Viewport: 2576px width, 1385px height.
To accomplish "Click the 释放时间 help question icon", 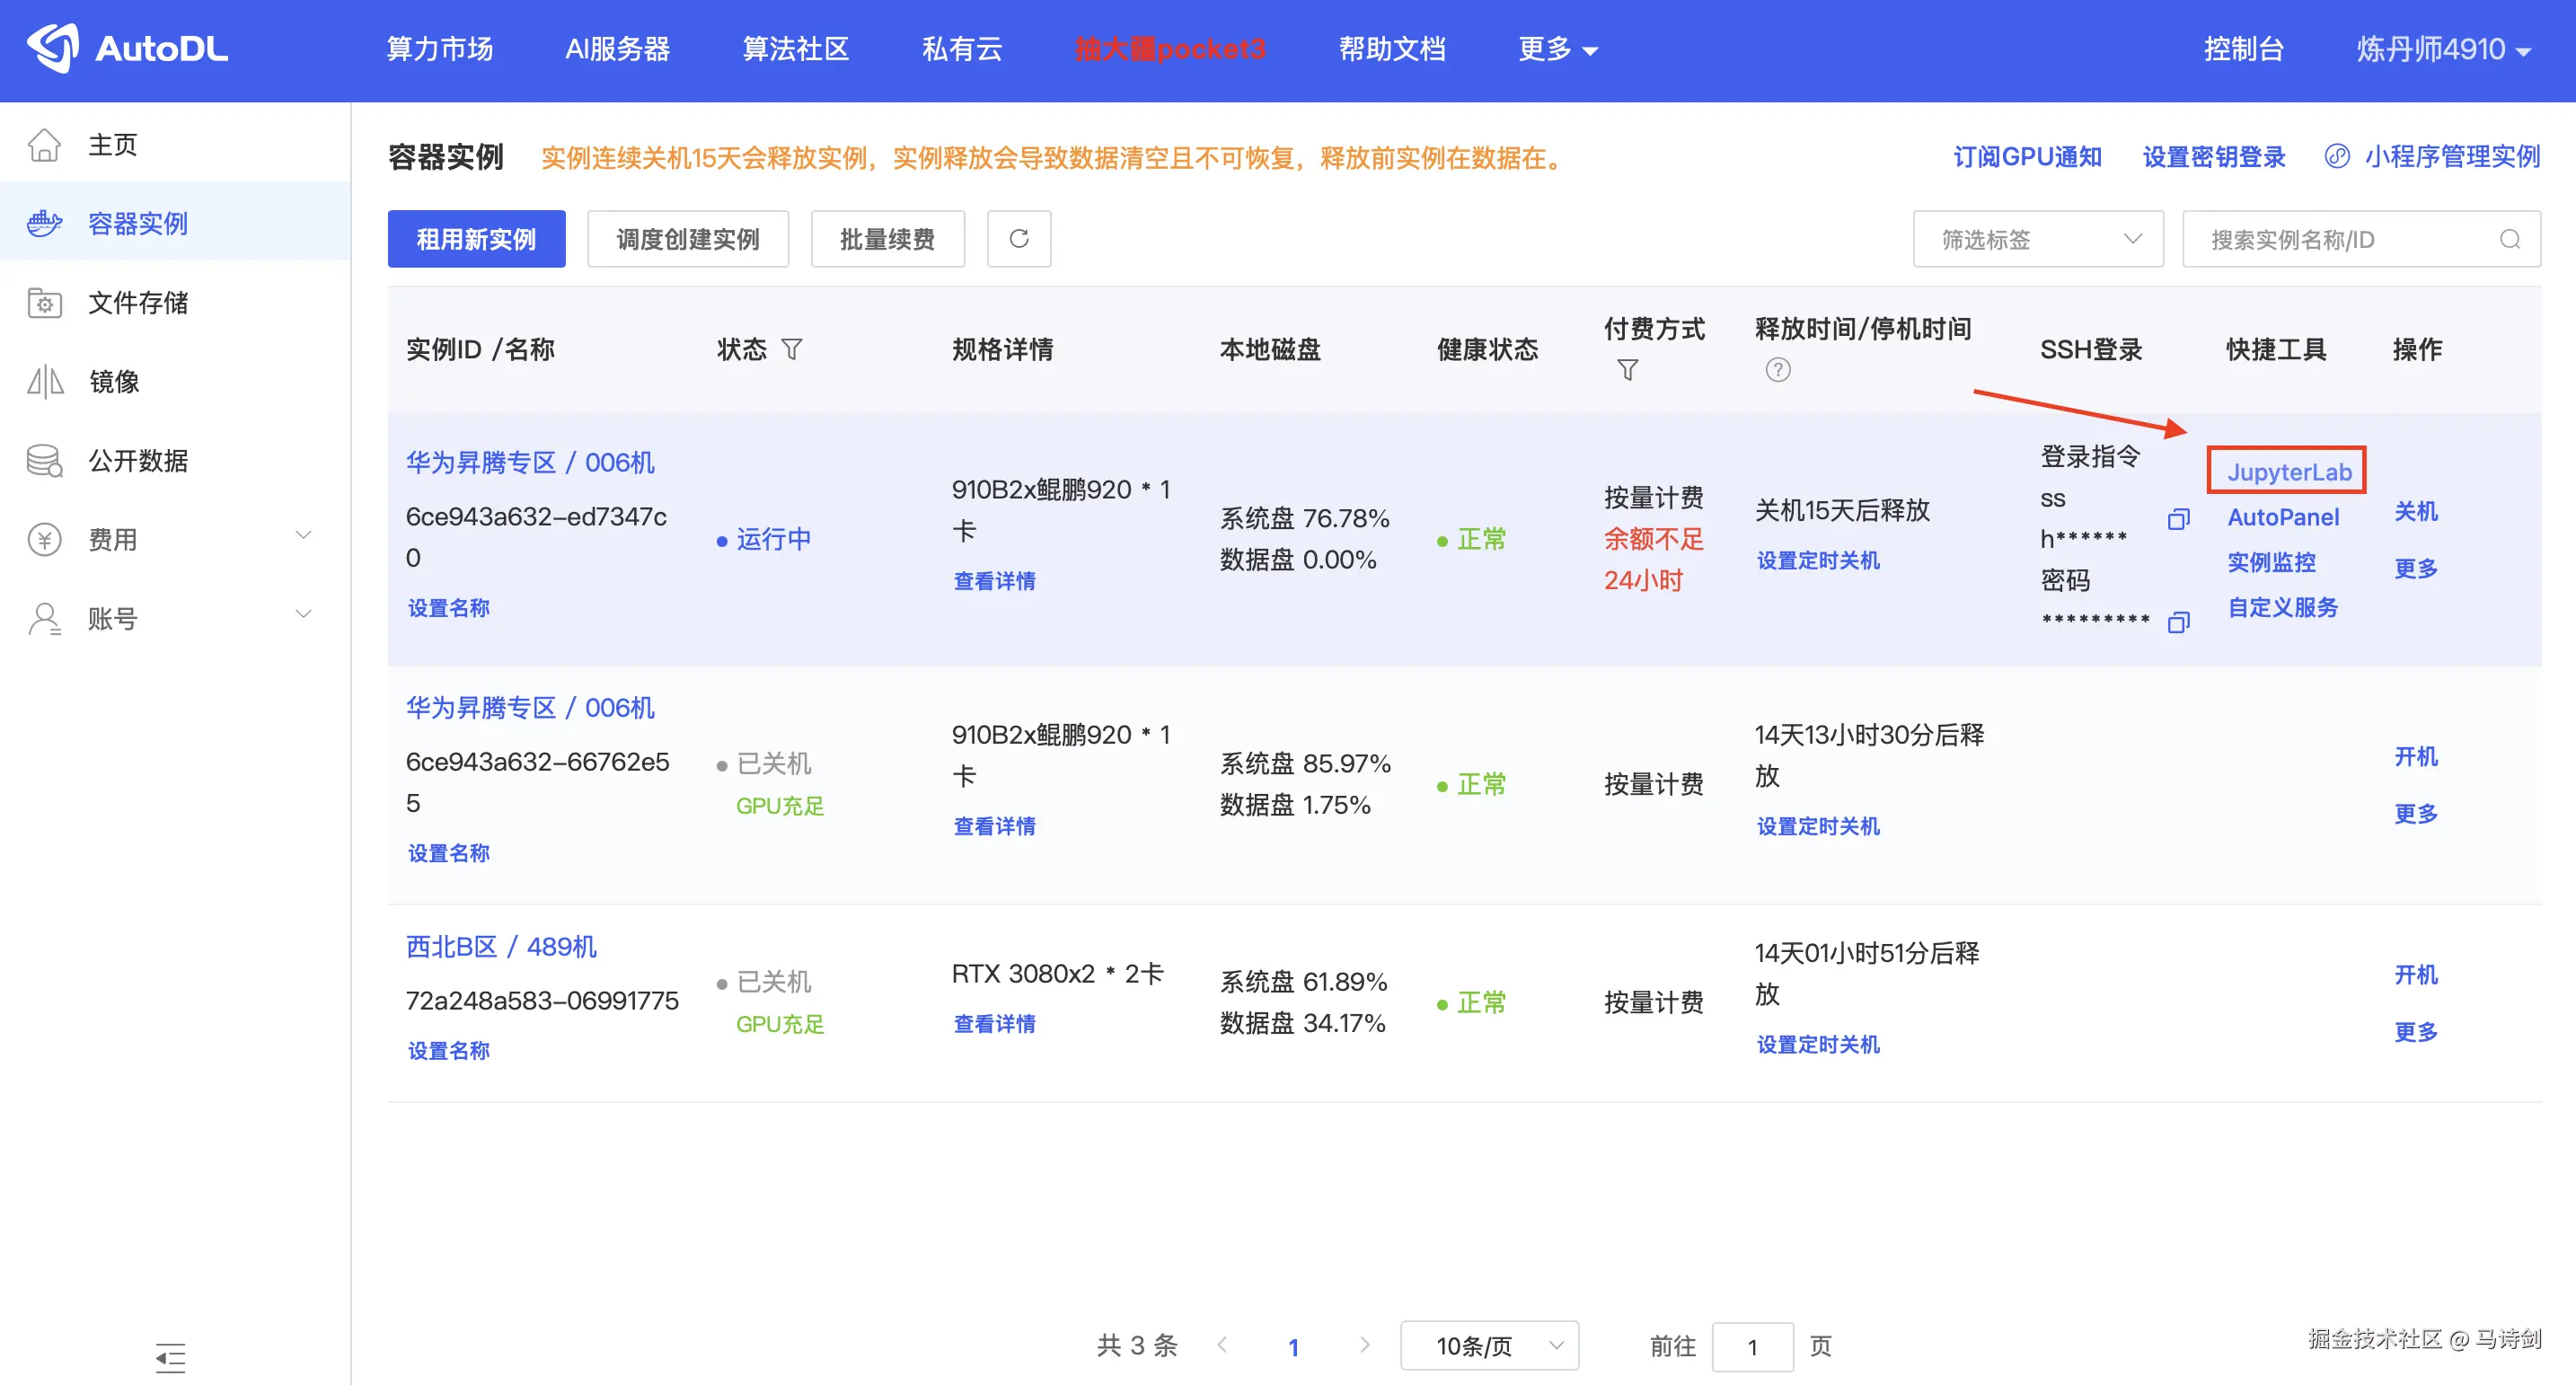I will point(1779,370).
